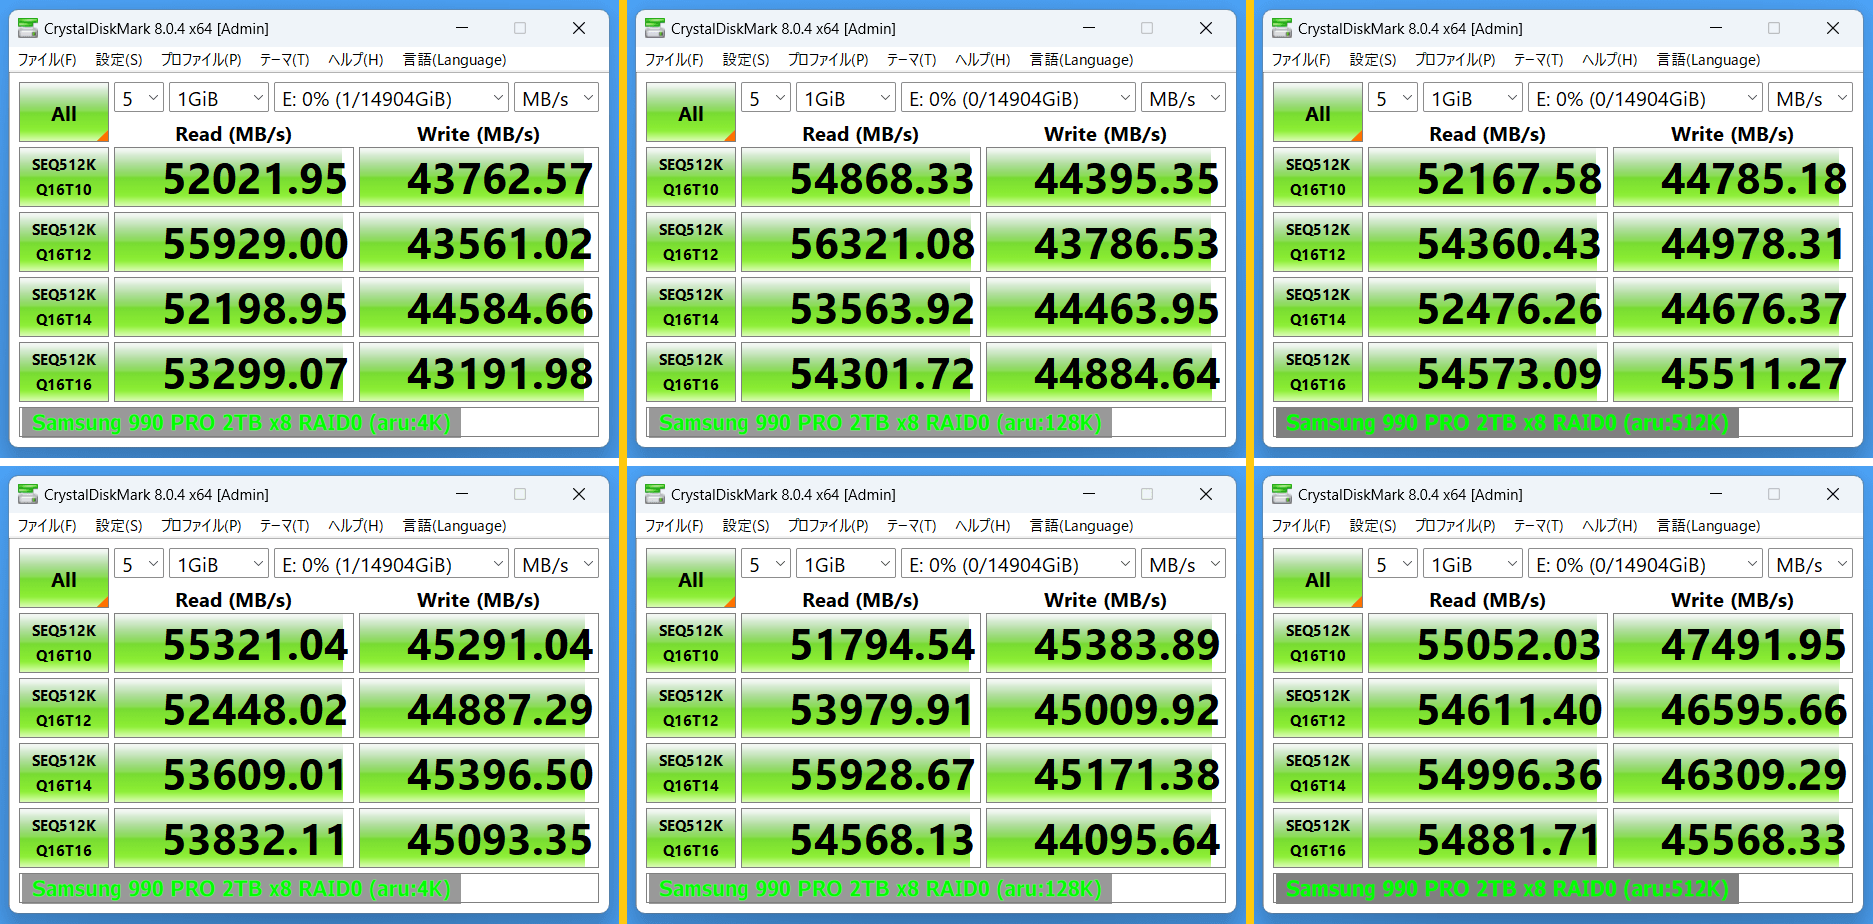Launch SEQ512K Q16T10 test beside 52167.58 result

tap(1318, 177)
